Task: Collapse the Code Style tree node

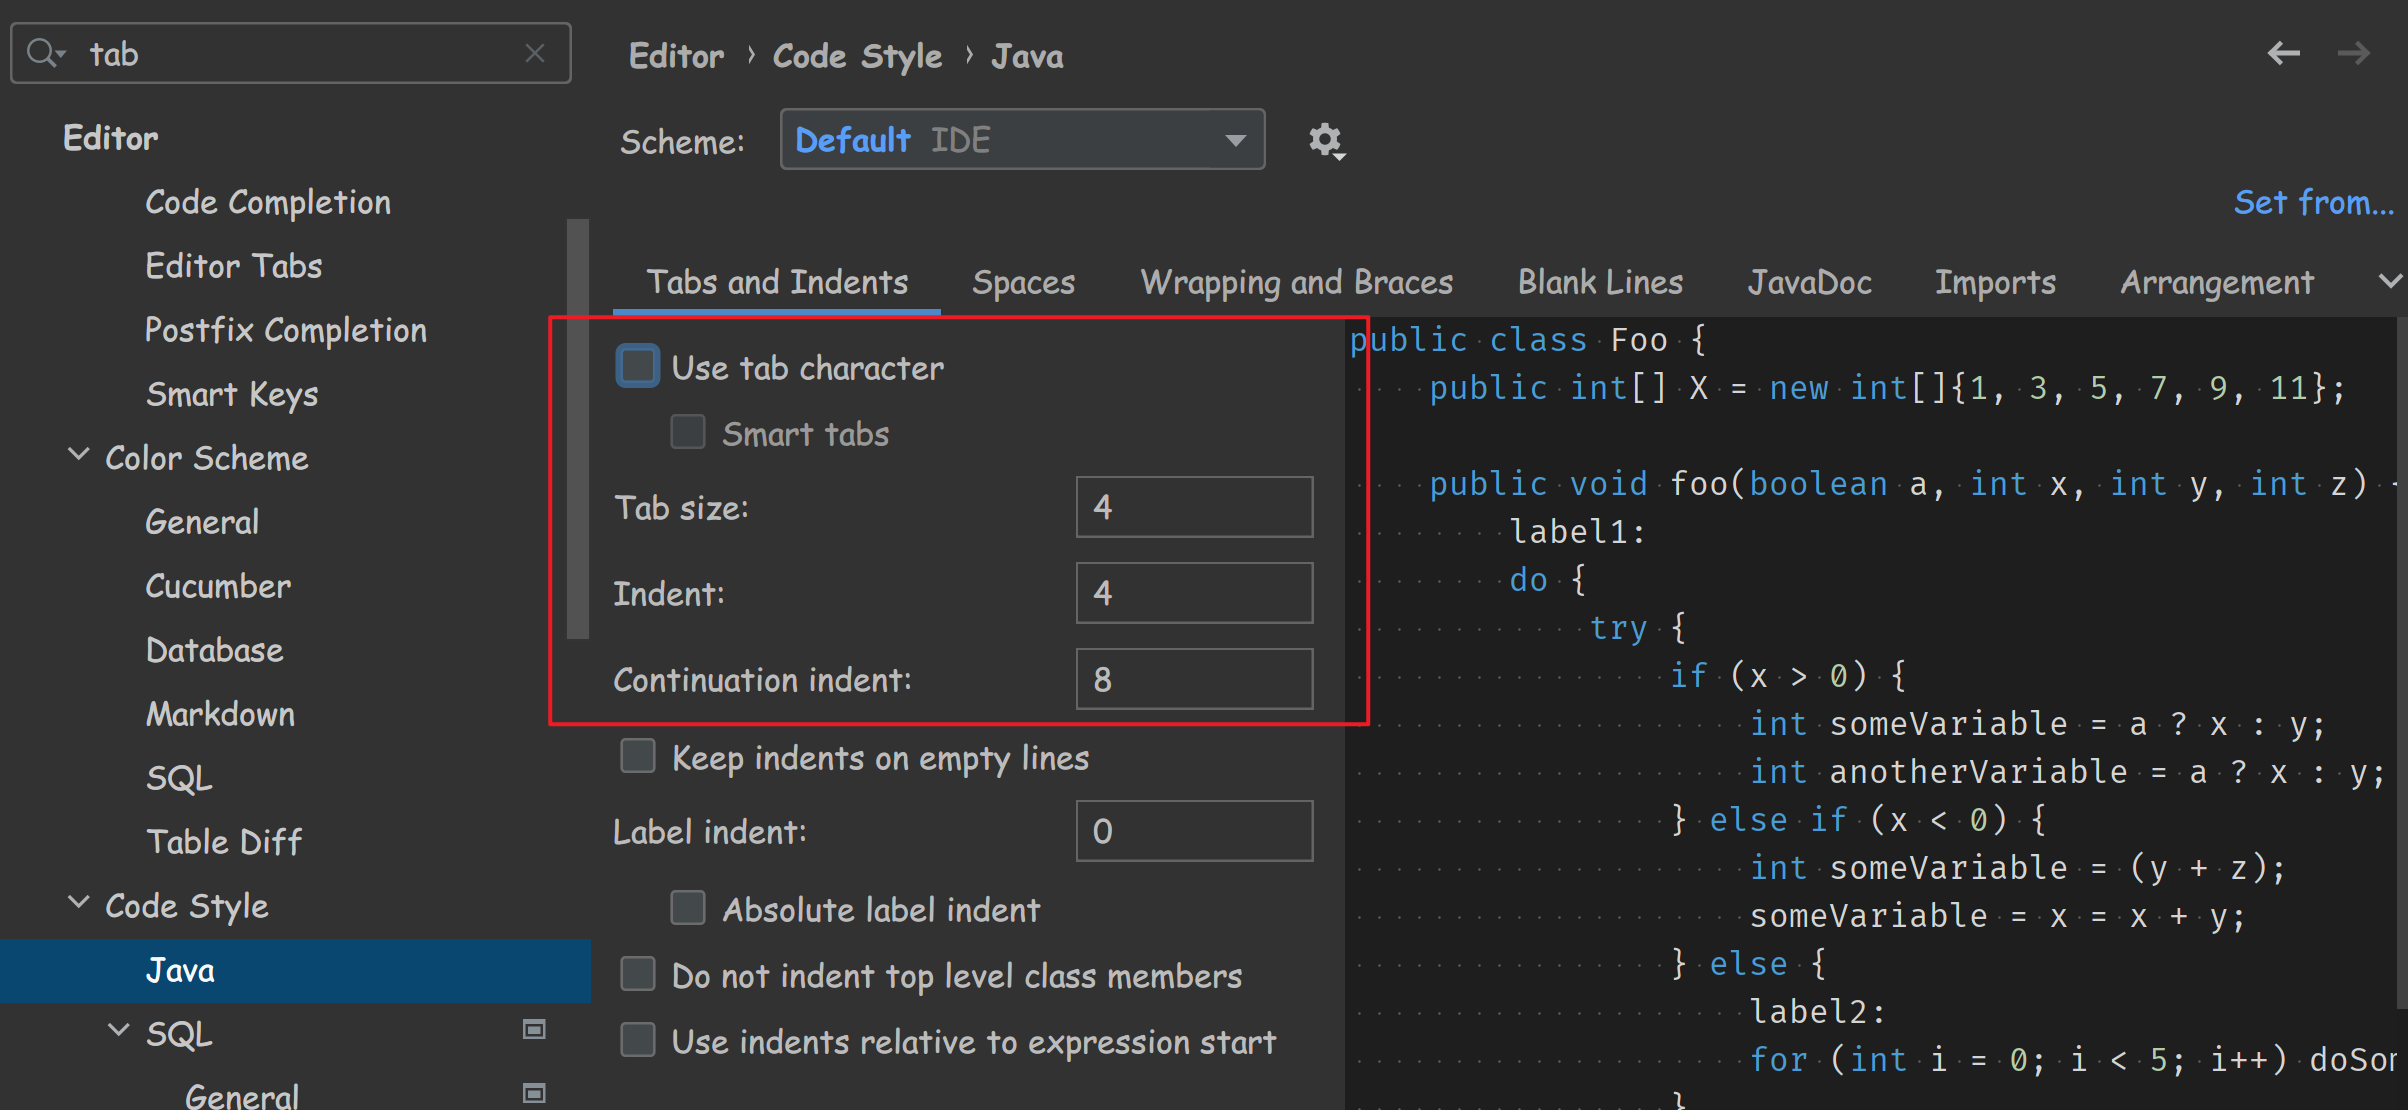Action: 78,903
